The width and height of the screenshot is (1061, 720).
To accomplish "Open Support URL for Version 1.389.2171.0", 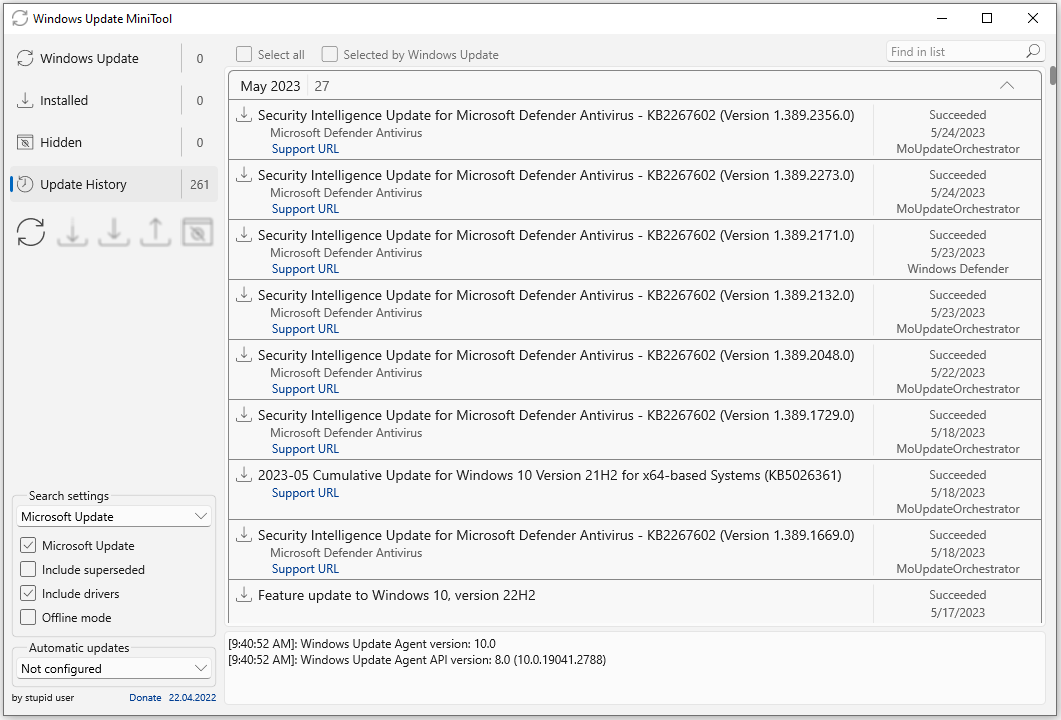I will [305, 269].
